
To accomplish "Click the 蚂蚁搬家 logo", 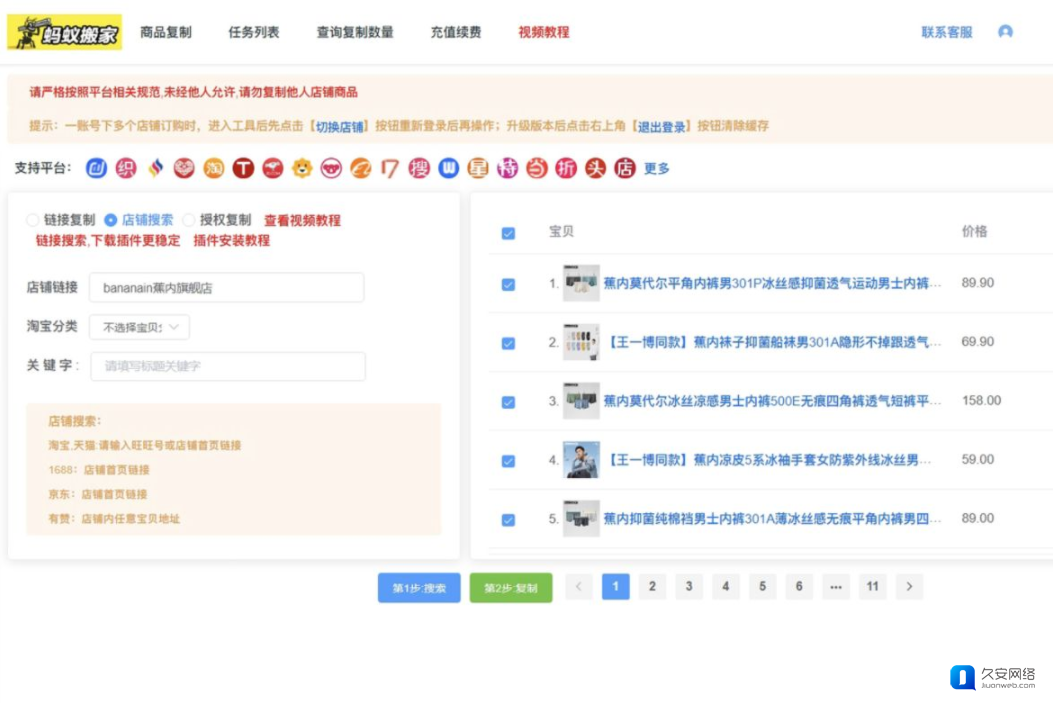I will (64, 32).
